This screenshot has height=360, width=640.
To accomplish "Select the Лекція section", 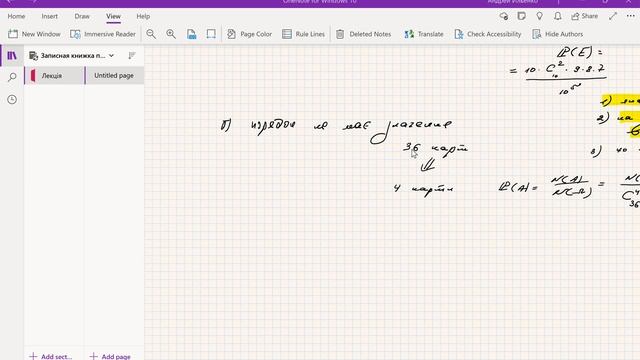I will pyautogui.click(x=54, y=76).
